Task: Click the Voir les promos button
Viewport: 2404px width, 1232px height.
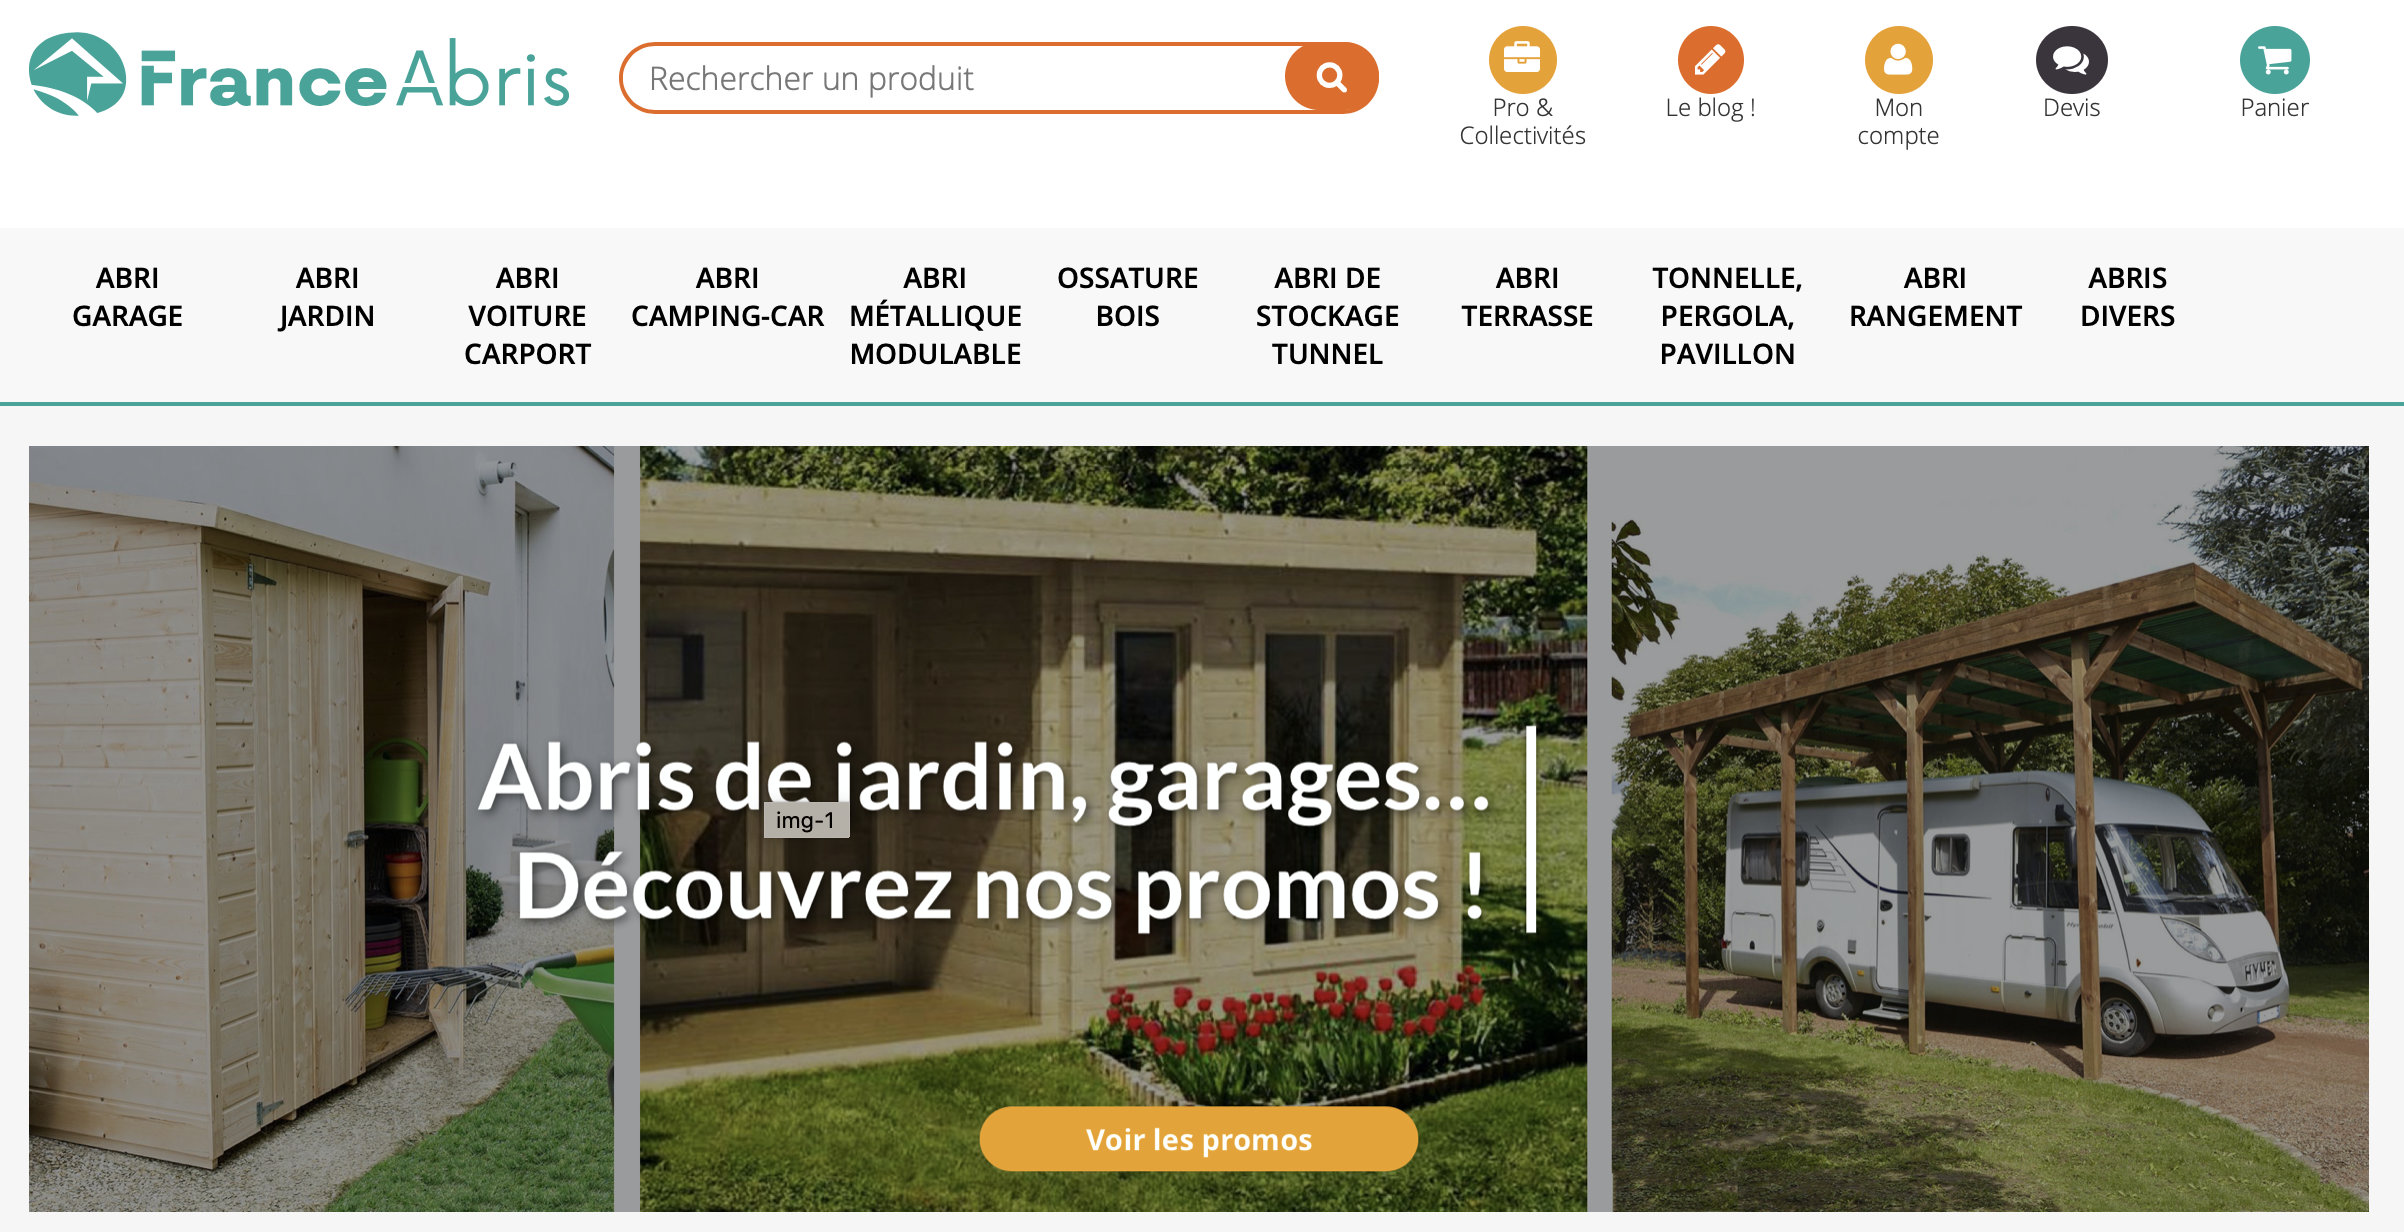Action: click(1198, 1139)
